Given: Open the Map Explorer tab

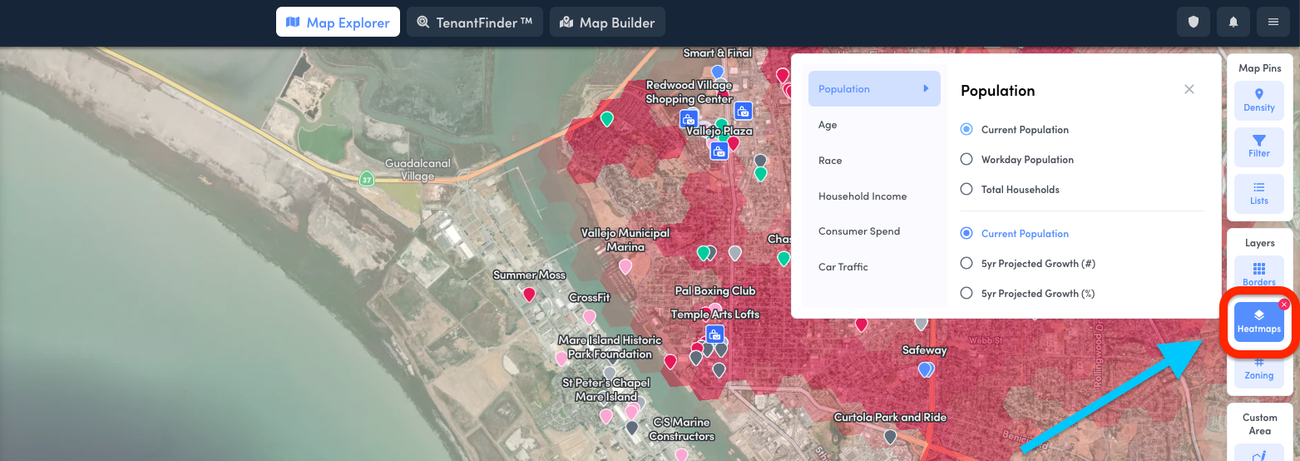Looking at the screenshot, I should pos(338,22).
